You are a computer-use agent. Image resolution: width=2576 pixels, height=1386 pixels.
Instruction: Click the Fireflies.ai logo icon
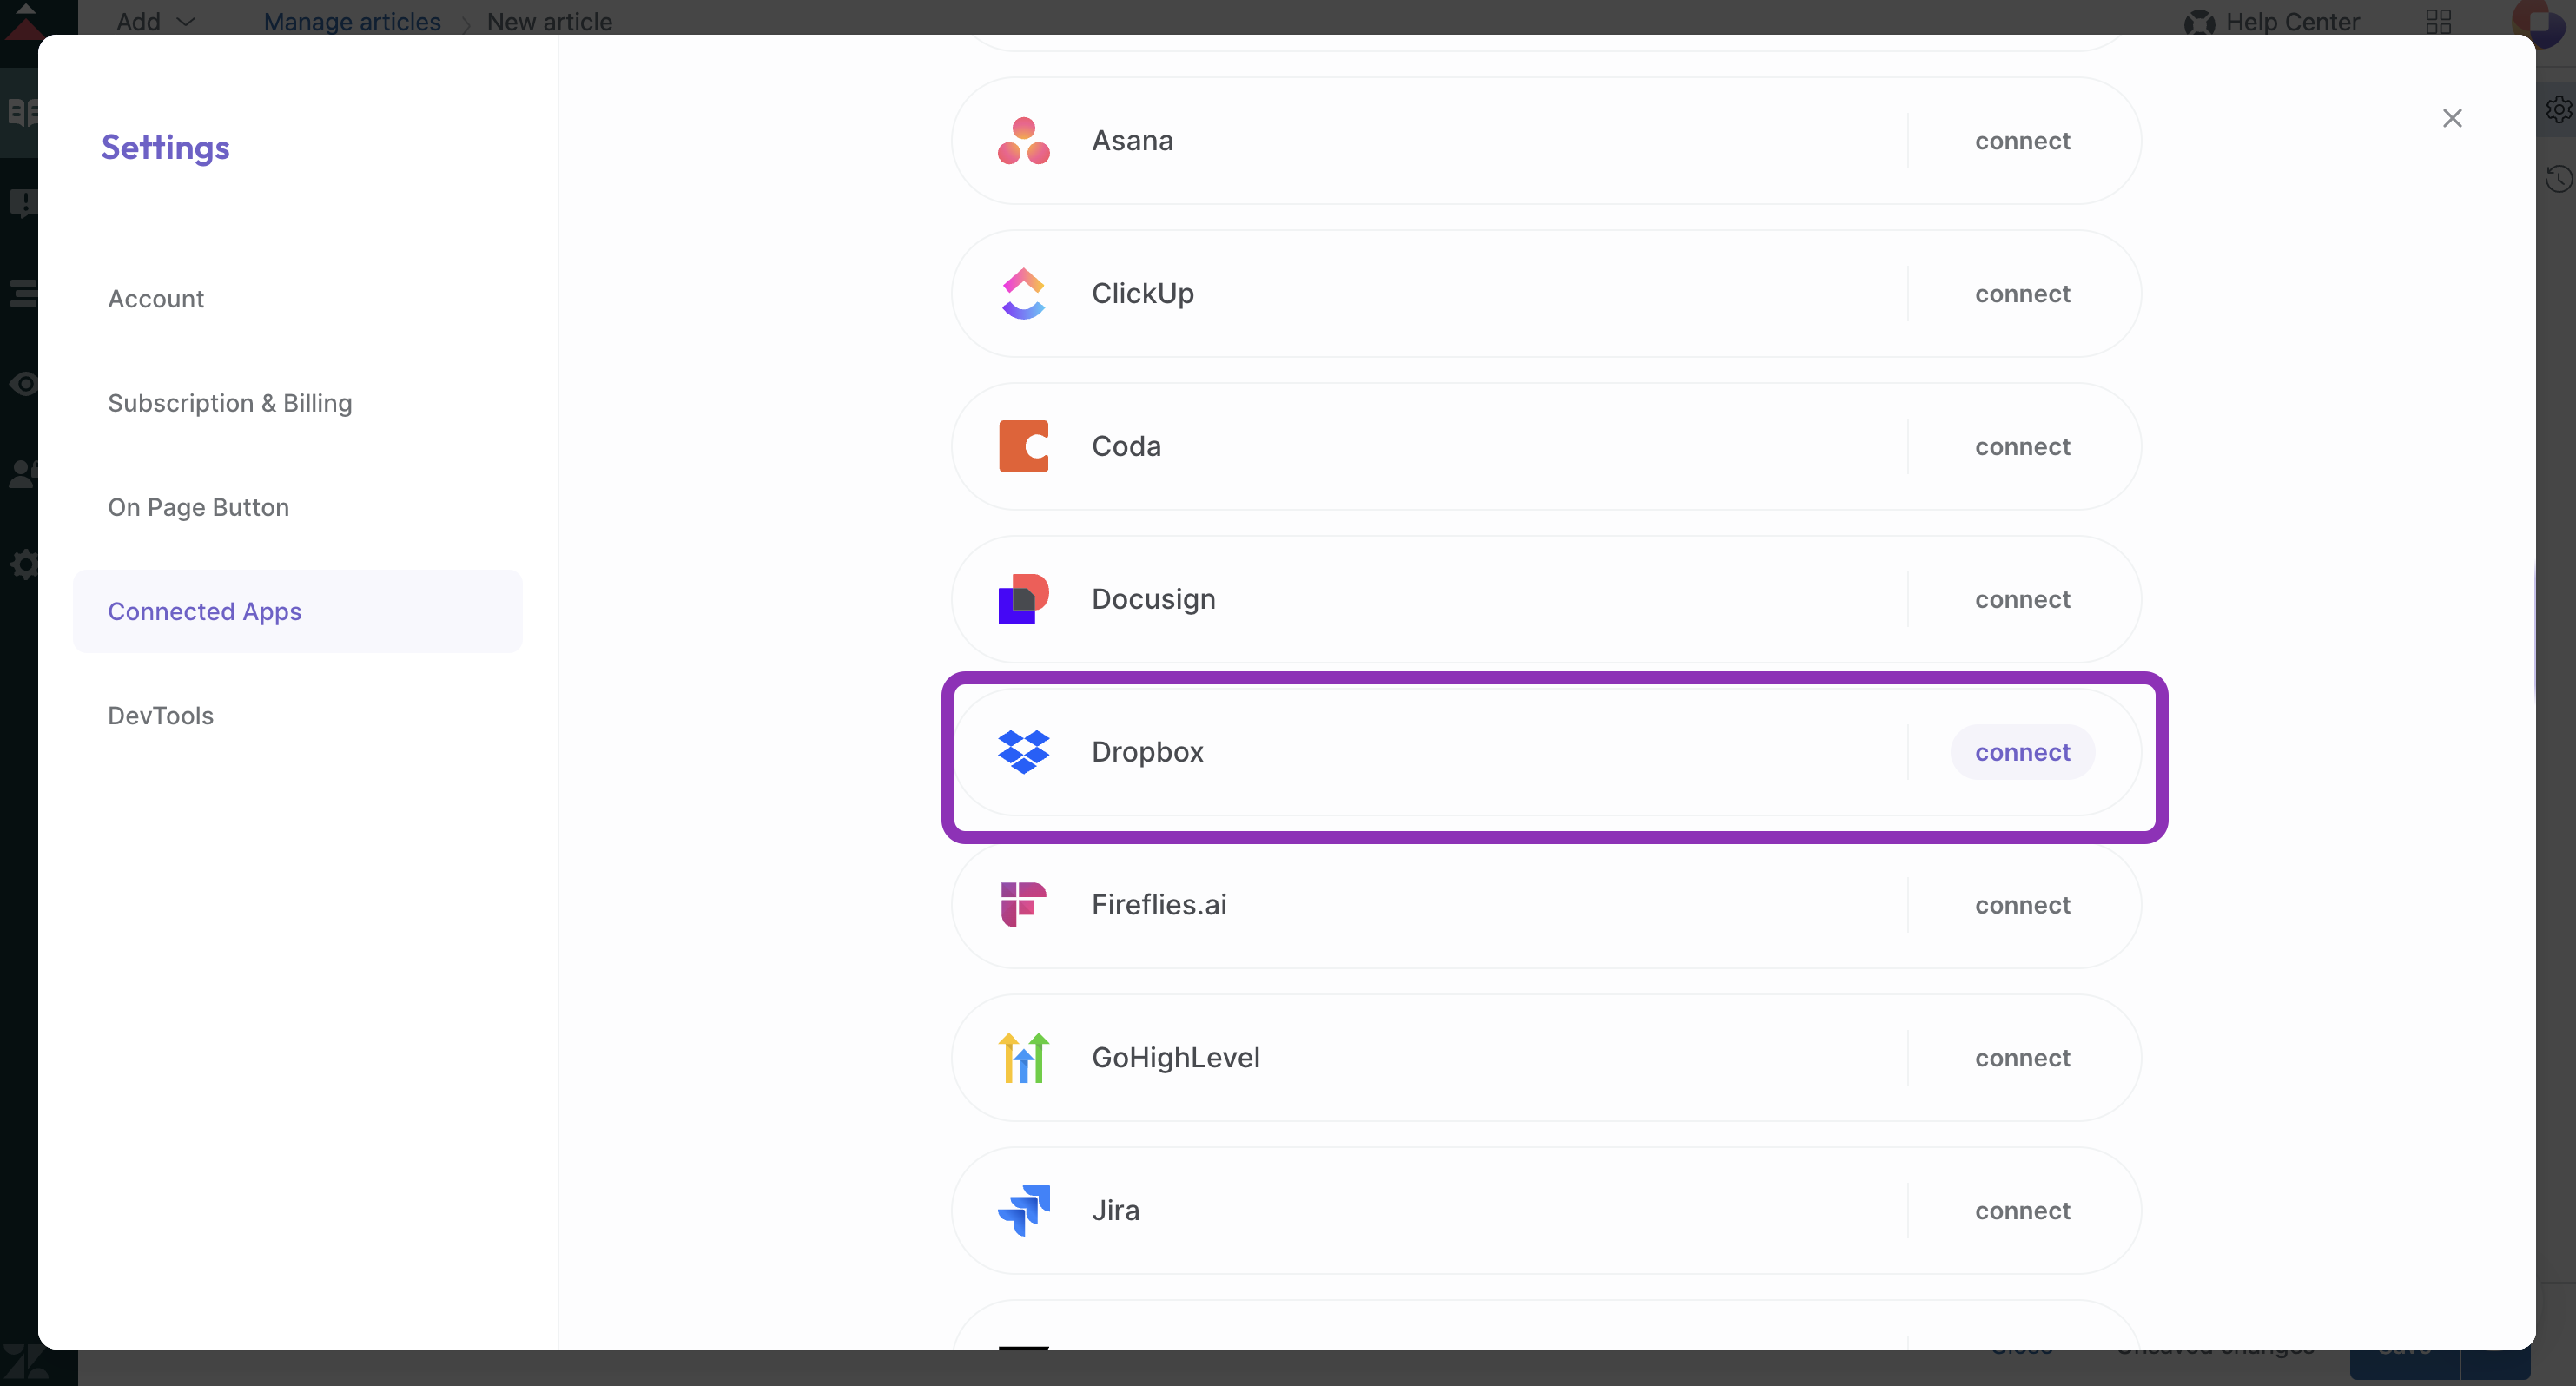(x=1023, y=905)
